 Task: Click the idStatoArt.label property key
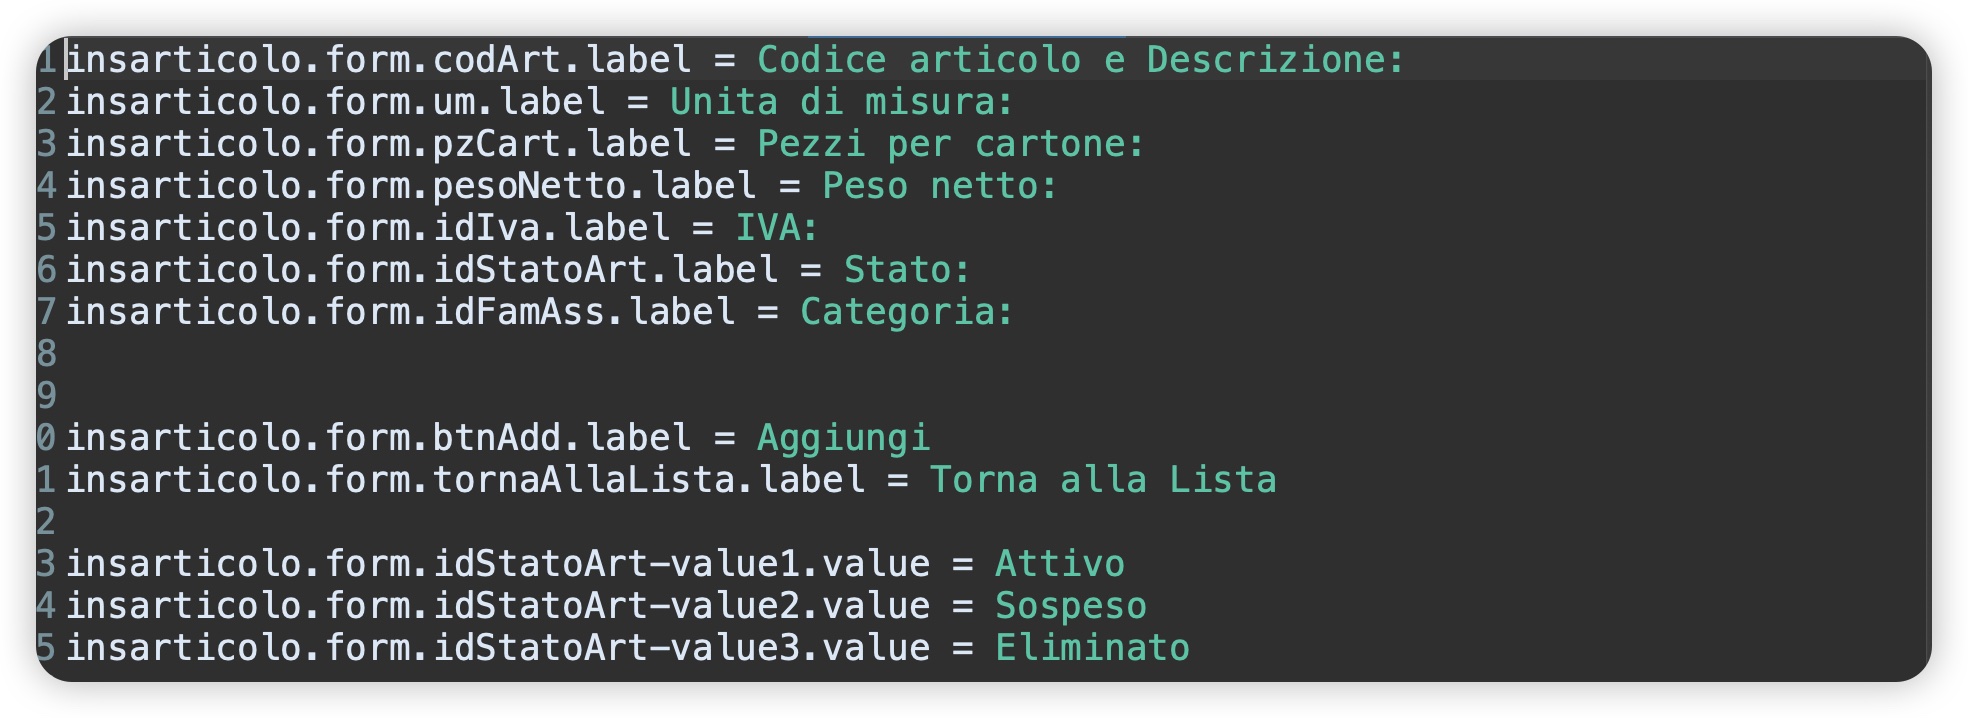(422, 270)
